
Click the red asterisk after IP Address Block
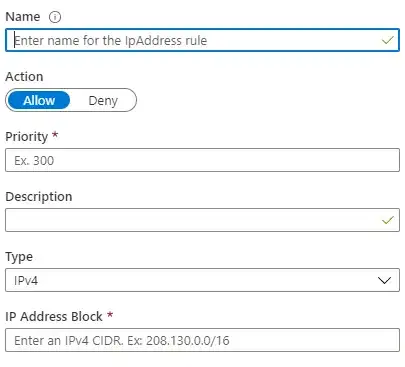(x=110, y=315)
